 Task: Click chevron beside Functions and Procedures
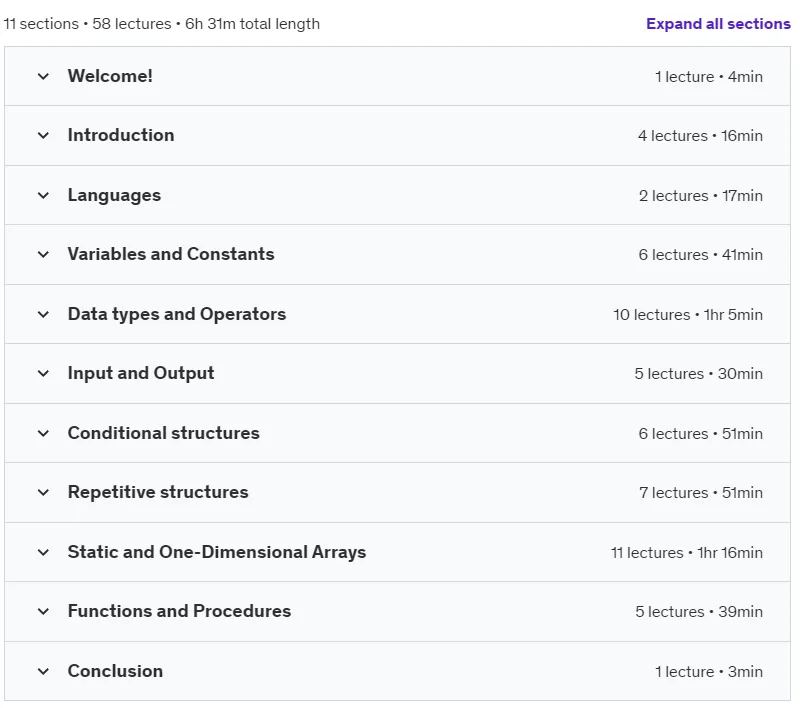[43, 611]
